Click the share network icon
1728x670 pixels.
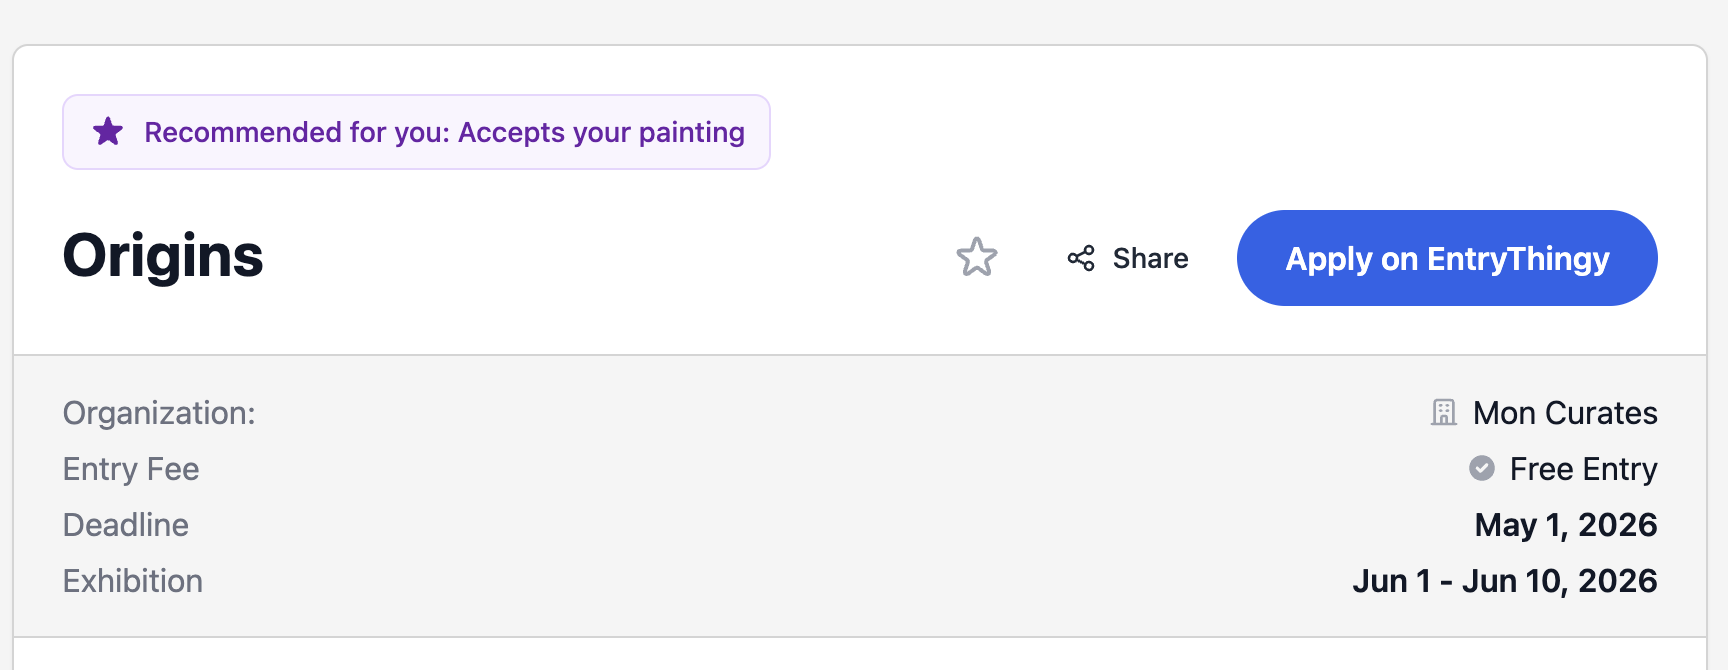1081,258
